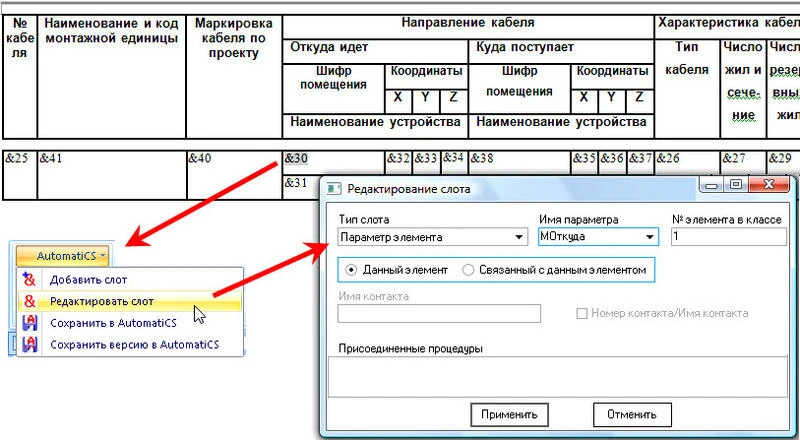Choose Сохранить в AutomatiCS menu entry
Image resolution: width=800 pixels, height=440 pixels.
[x=113, y=322]
